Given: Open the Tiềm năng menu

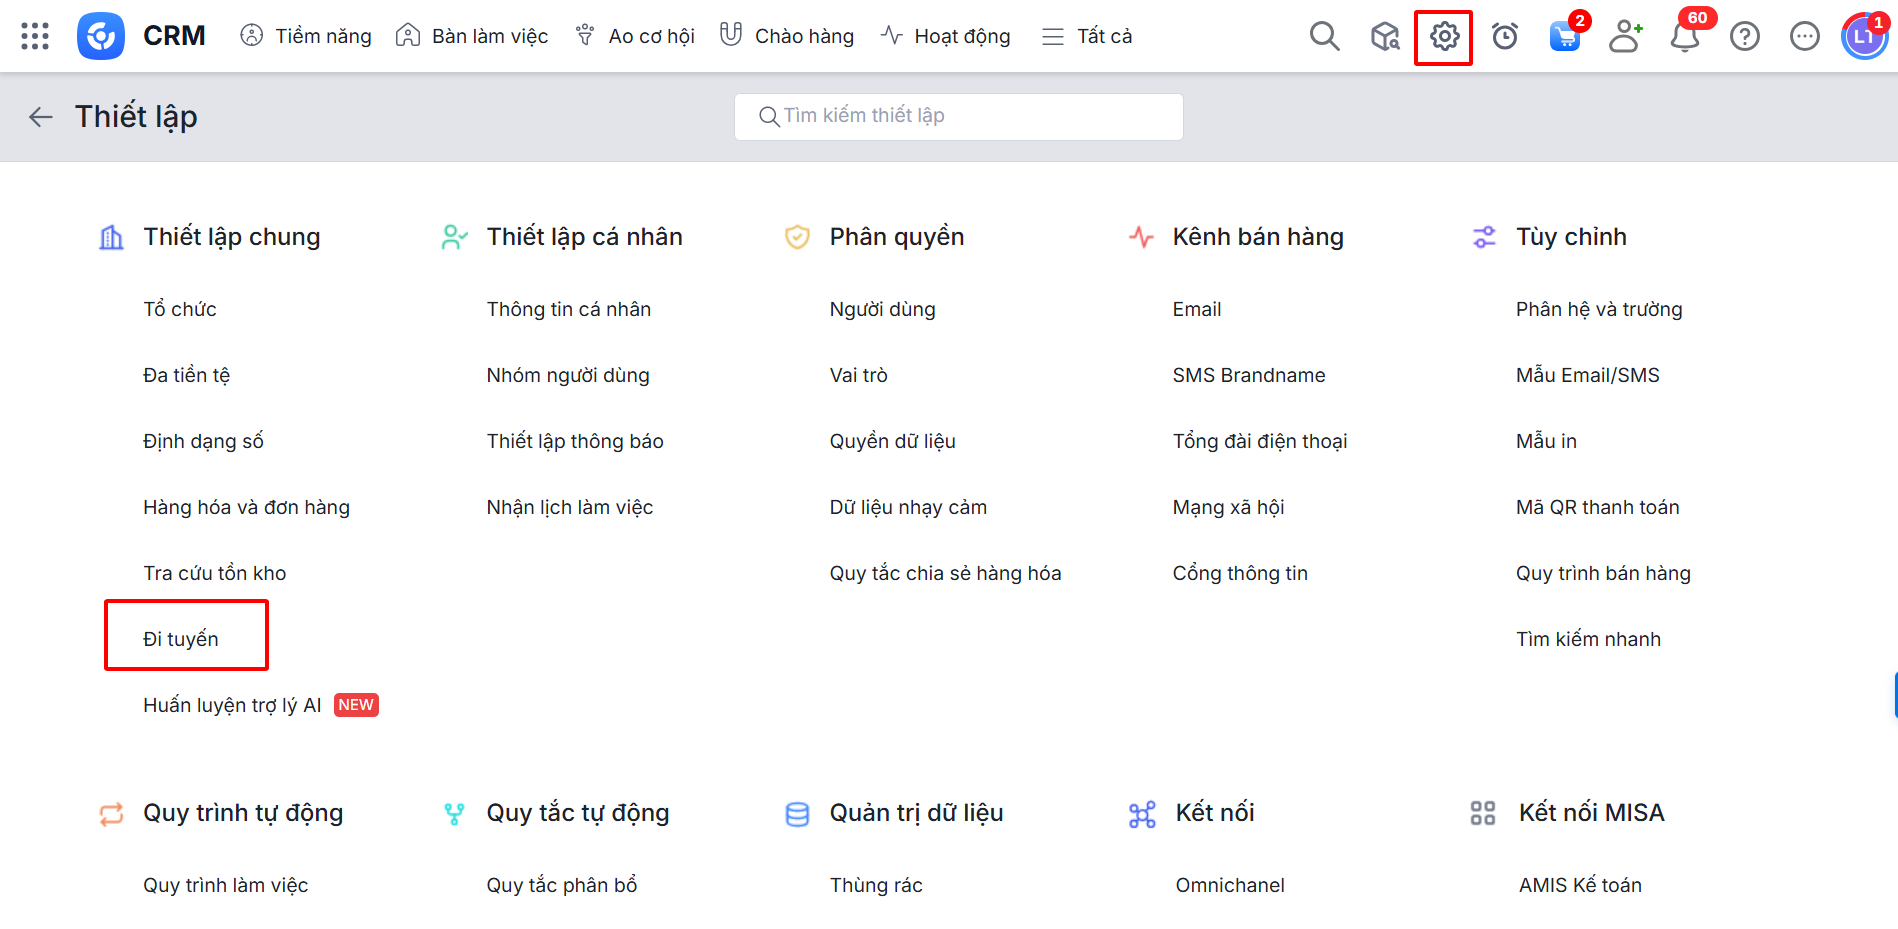Looking at the screenshot, I should click(306, 36).
